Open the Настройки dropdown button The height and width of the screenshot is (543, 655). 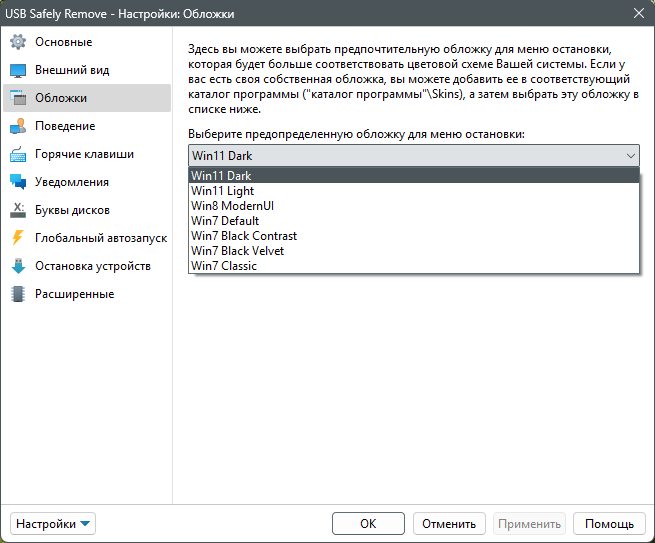click(x=53, y=524)
